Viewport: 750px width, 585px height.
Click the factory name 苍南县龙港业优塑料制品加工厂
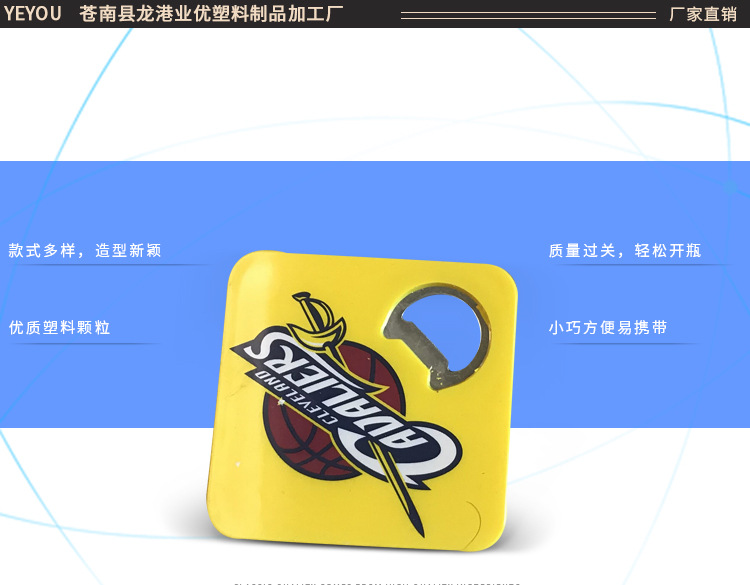(x=211, y=14)
